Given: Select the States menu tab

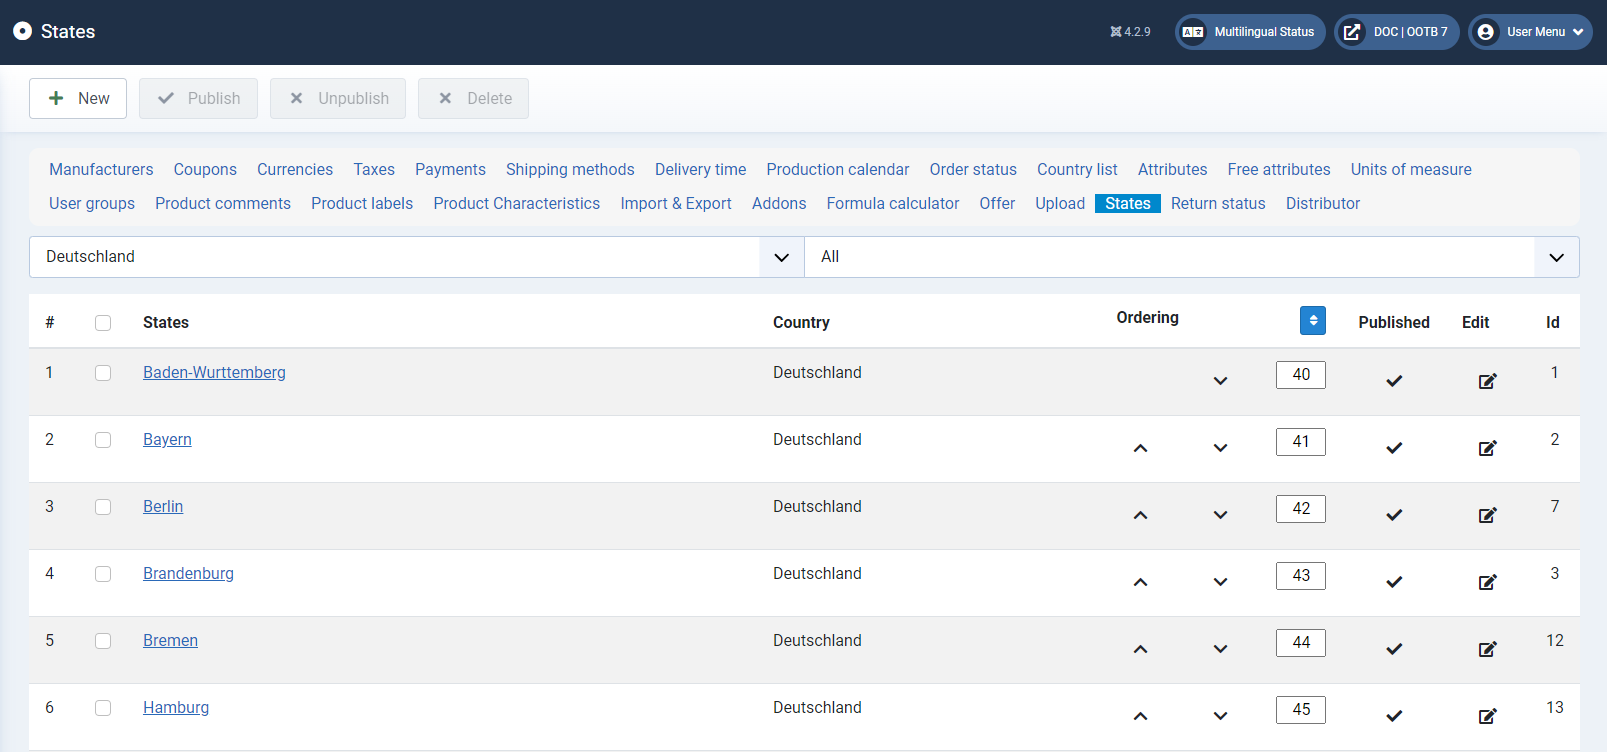Looking at the screenshot, I should click(1128, 203).
